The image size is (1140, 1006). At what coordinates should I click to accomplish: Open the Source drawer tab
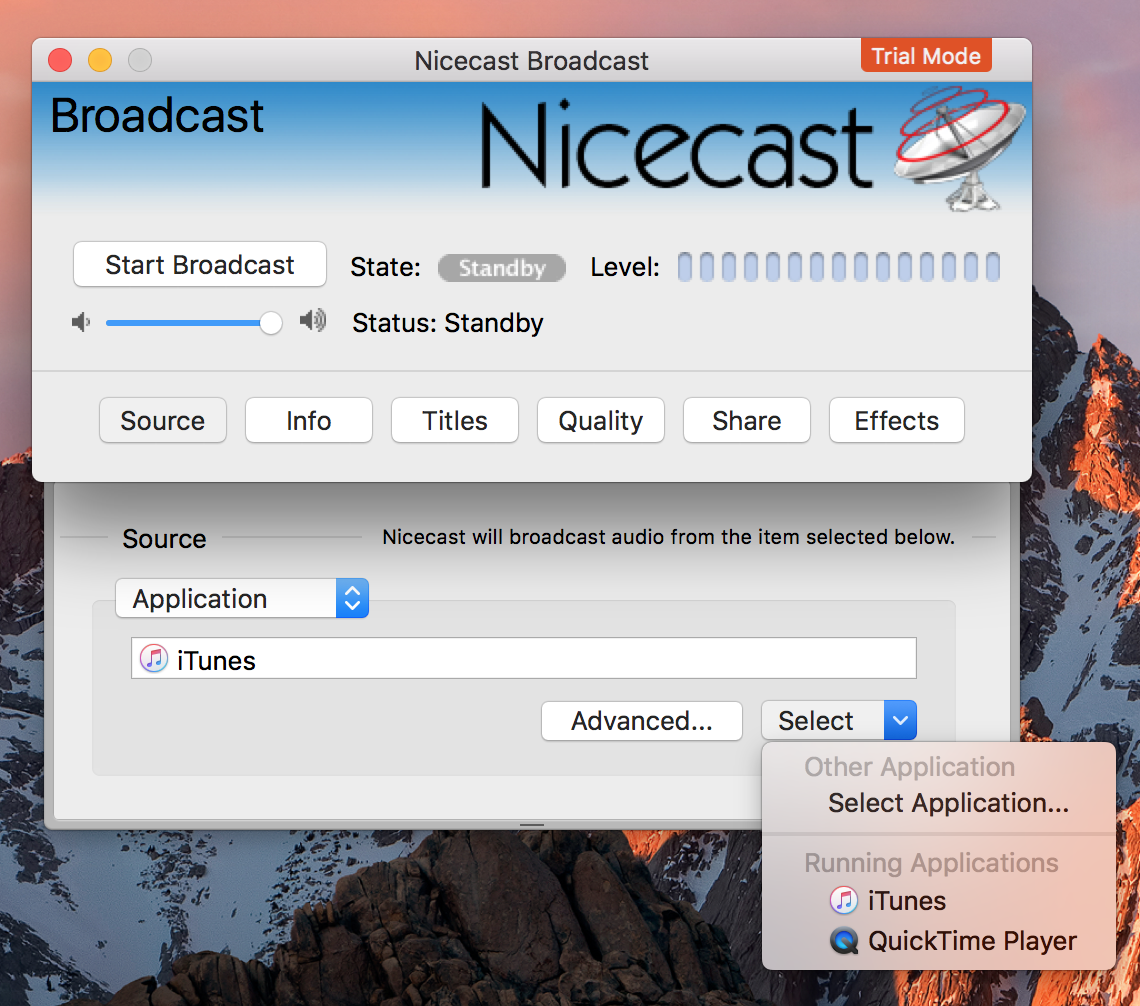[x=163, y=420]
